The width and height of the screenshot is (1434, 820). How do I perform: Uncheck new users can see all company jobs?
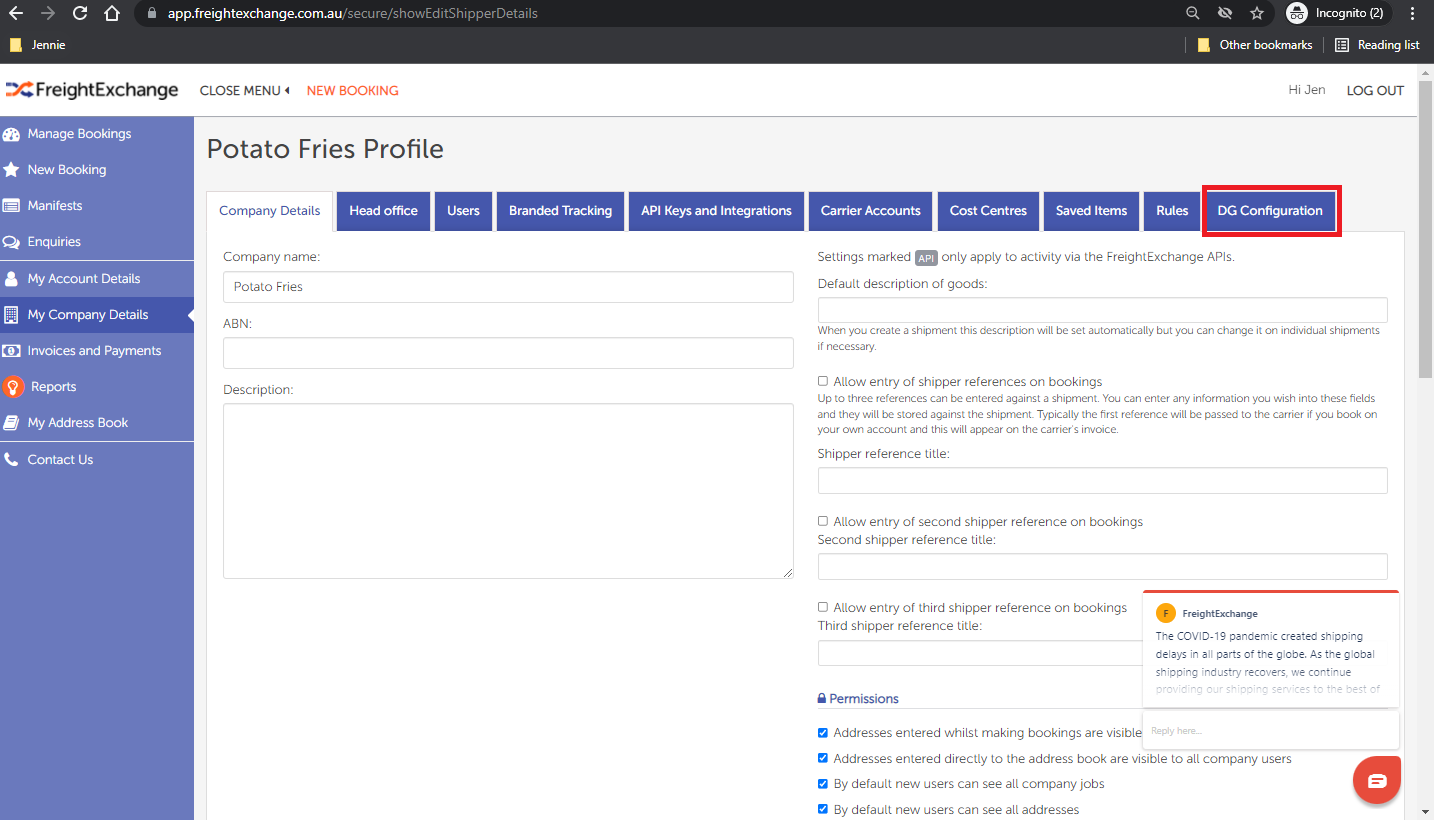823,784
